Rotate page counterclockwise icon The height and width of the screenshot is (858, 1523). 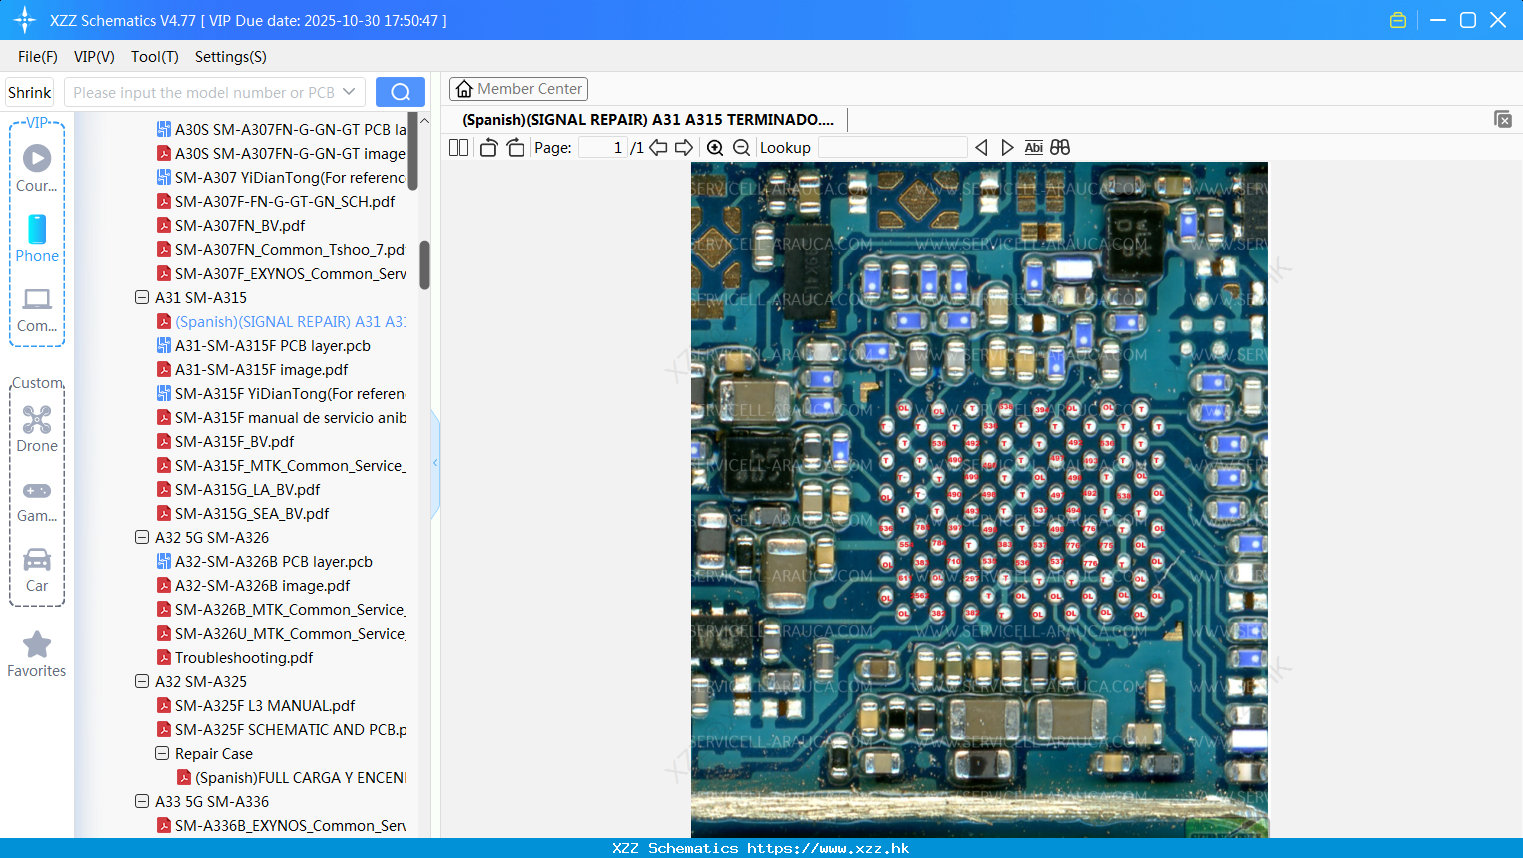488,147
